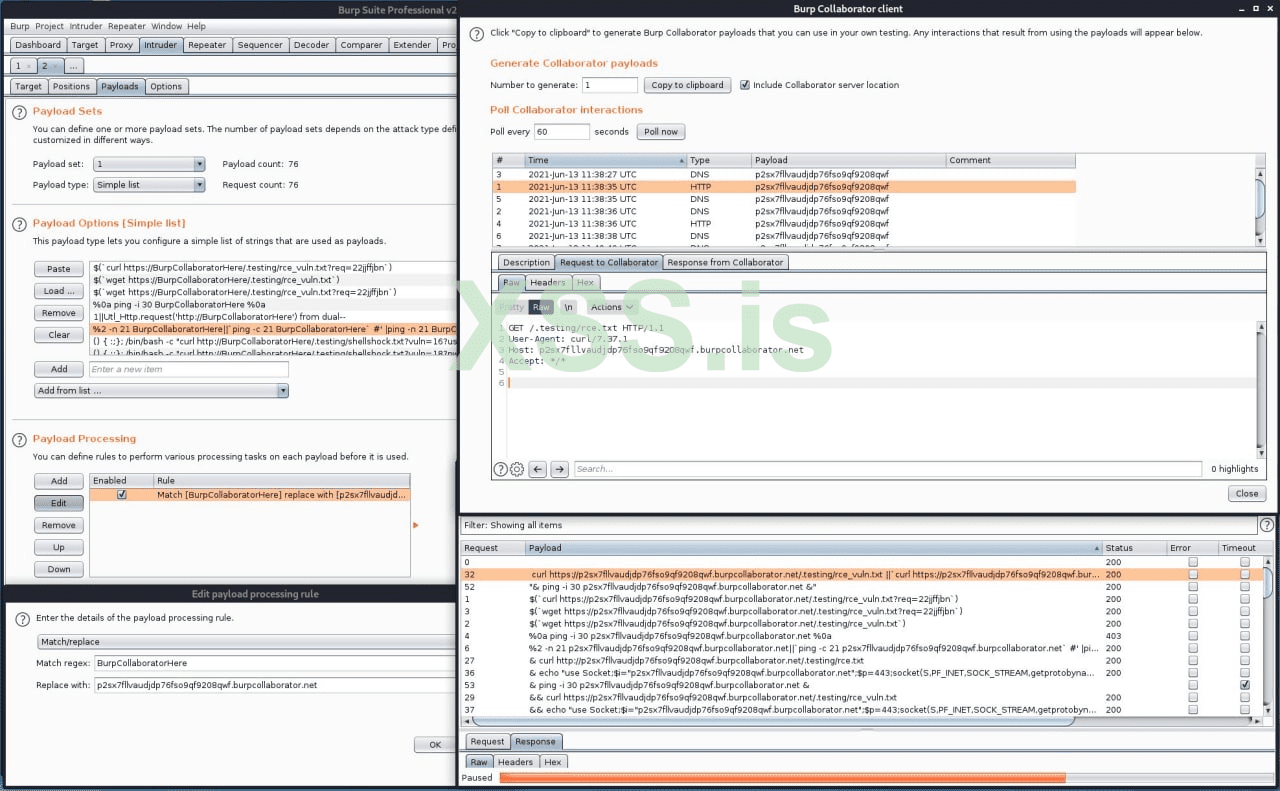Click the attack progress bar

886,778
